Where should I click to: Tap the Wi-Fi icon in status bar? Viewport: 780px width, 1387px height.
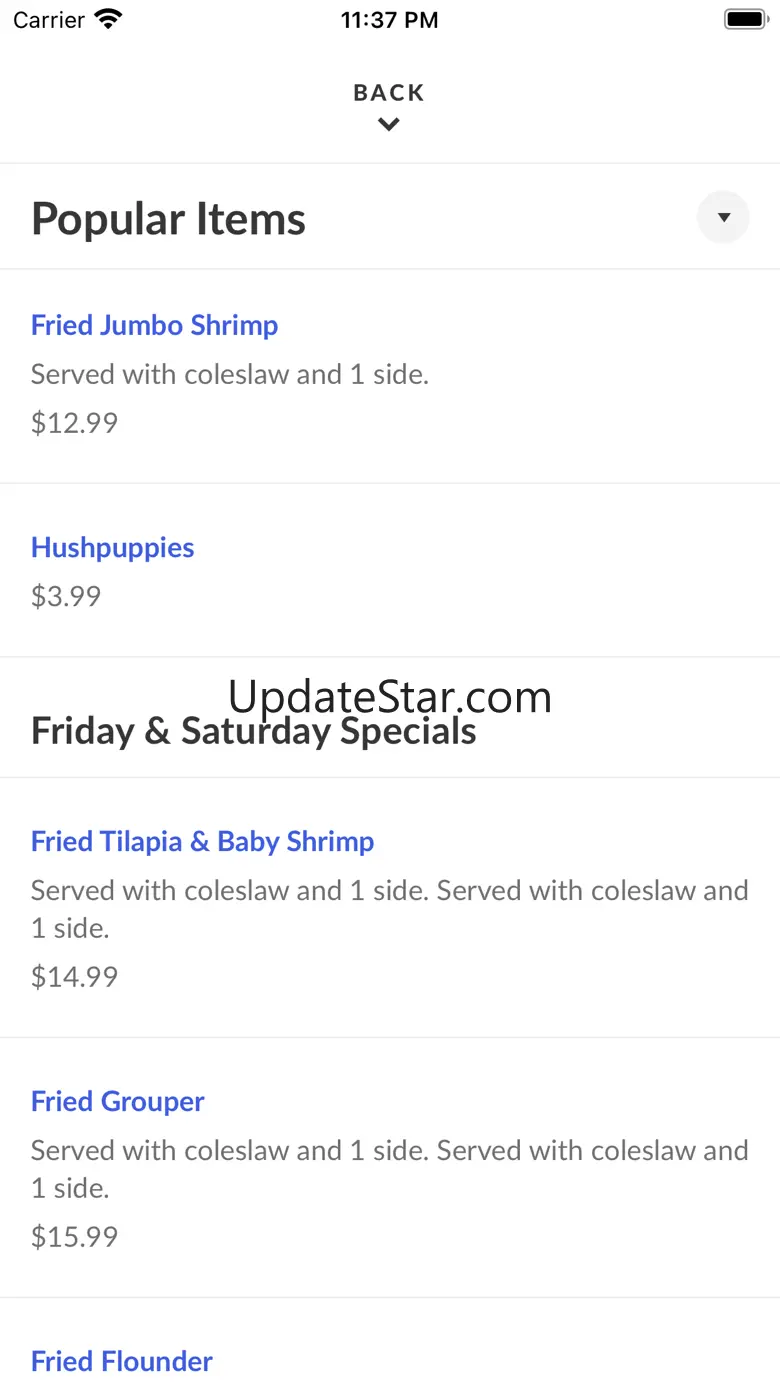click(x=108, y=19)
